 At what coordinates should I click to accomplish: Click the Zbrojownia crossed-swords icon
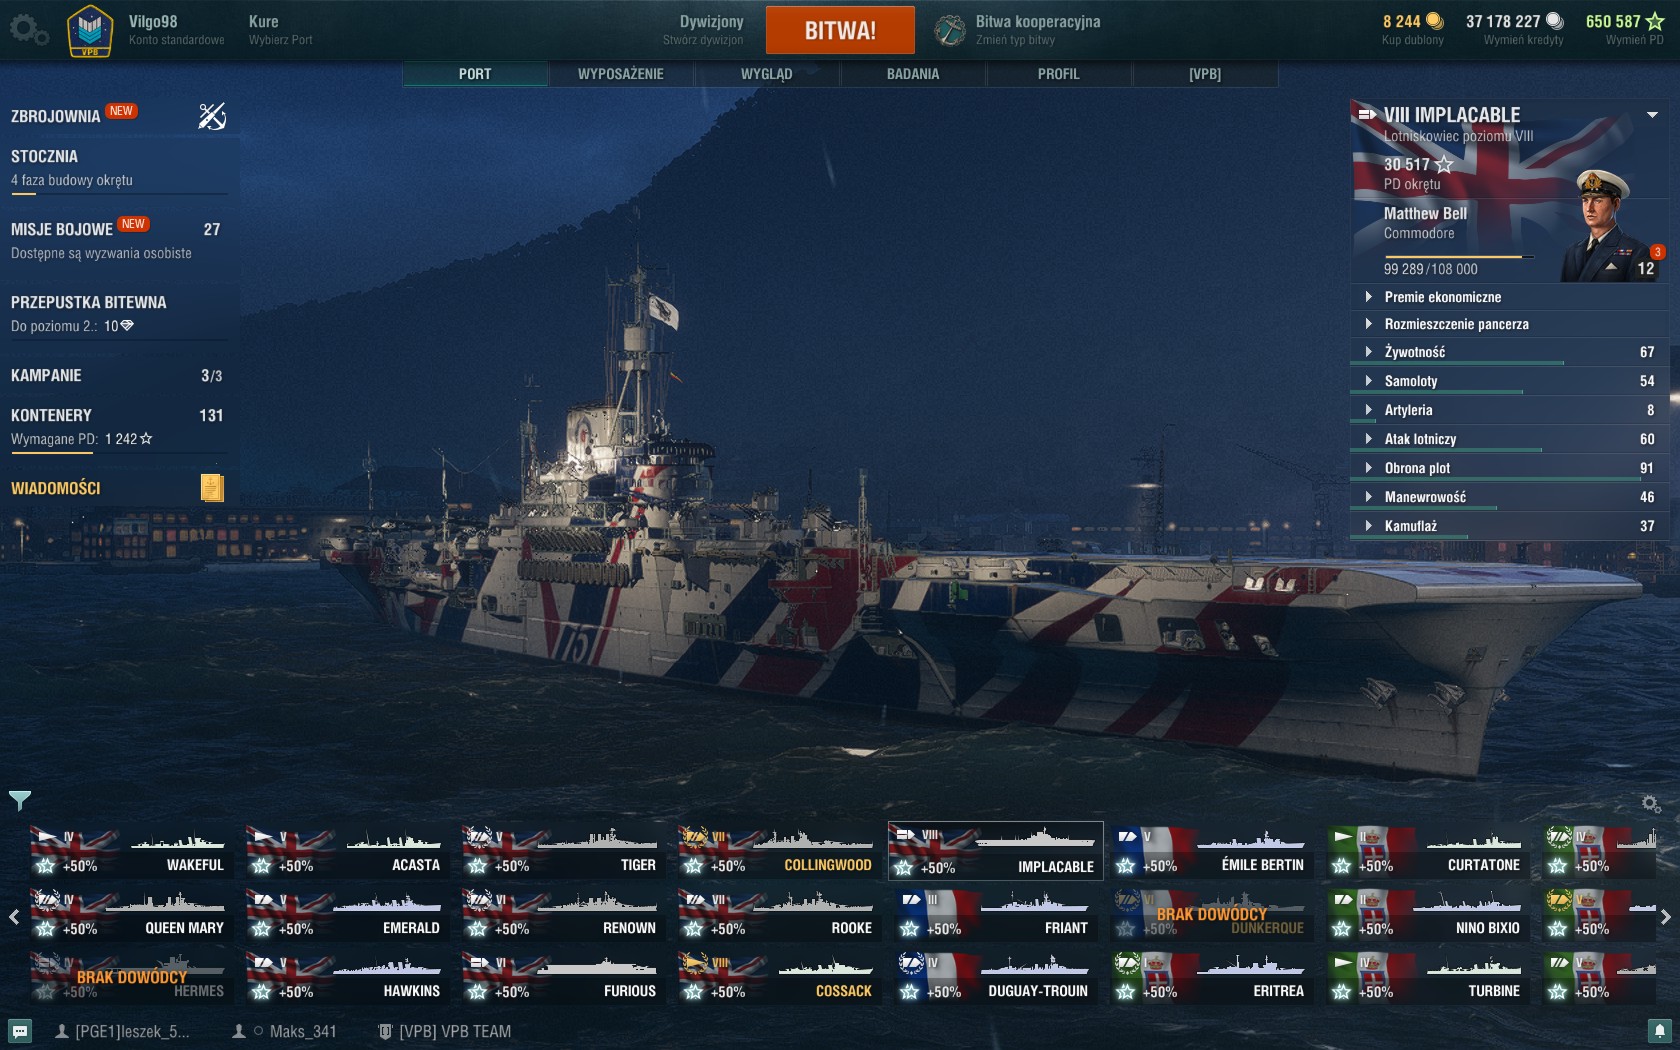pos(212,117)
